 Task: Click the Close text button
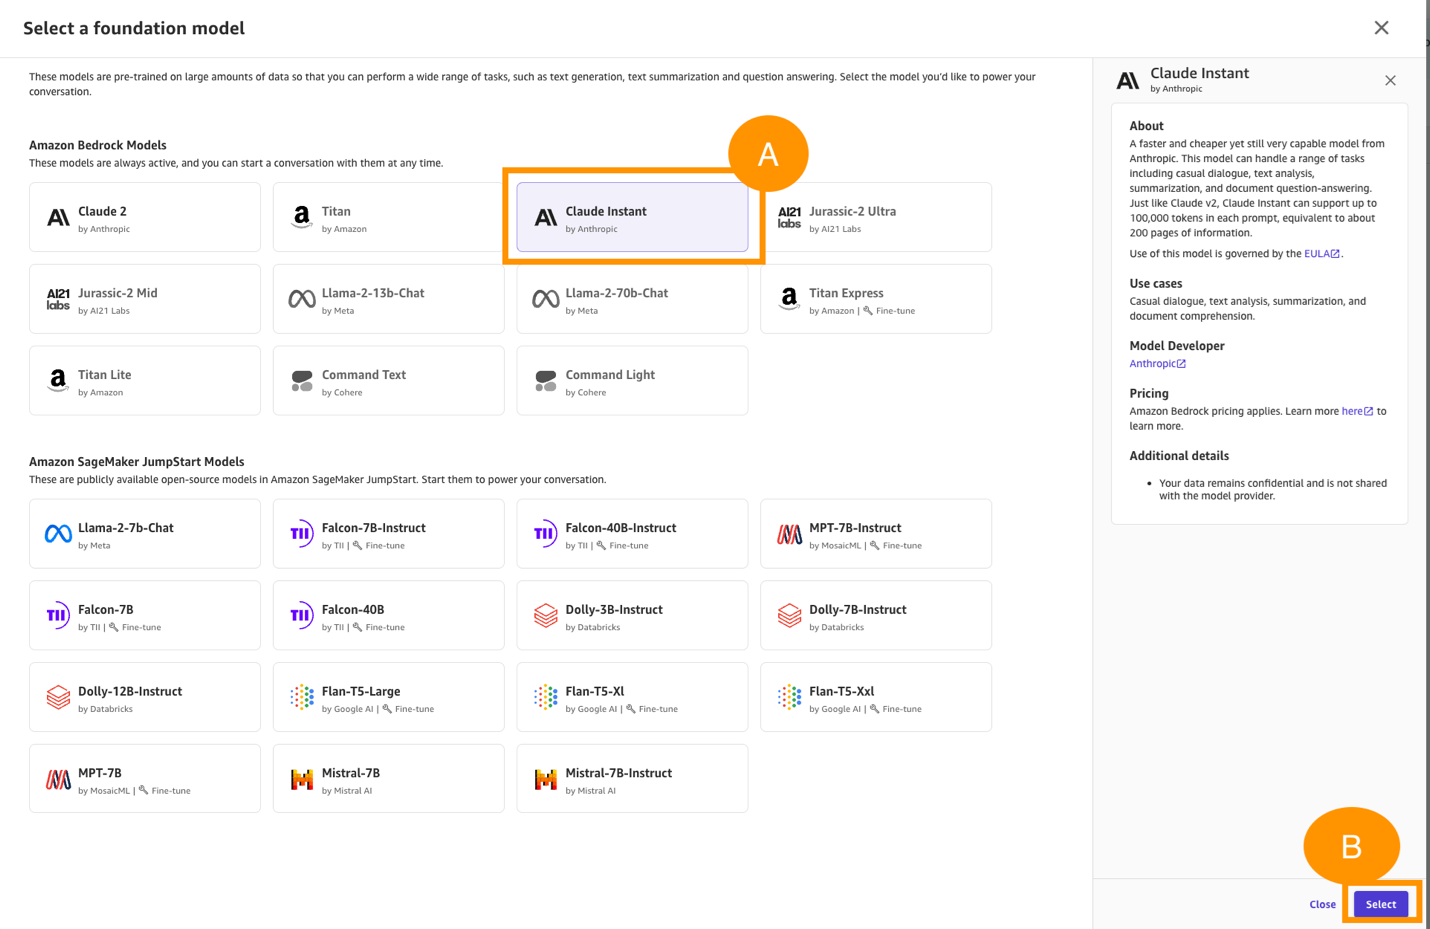pyautogui.click(x=1322, y=904)
